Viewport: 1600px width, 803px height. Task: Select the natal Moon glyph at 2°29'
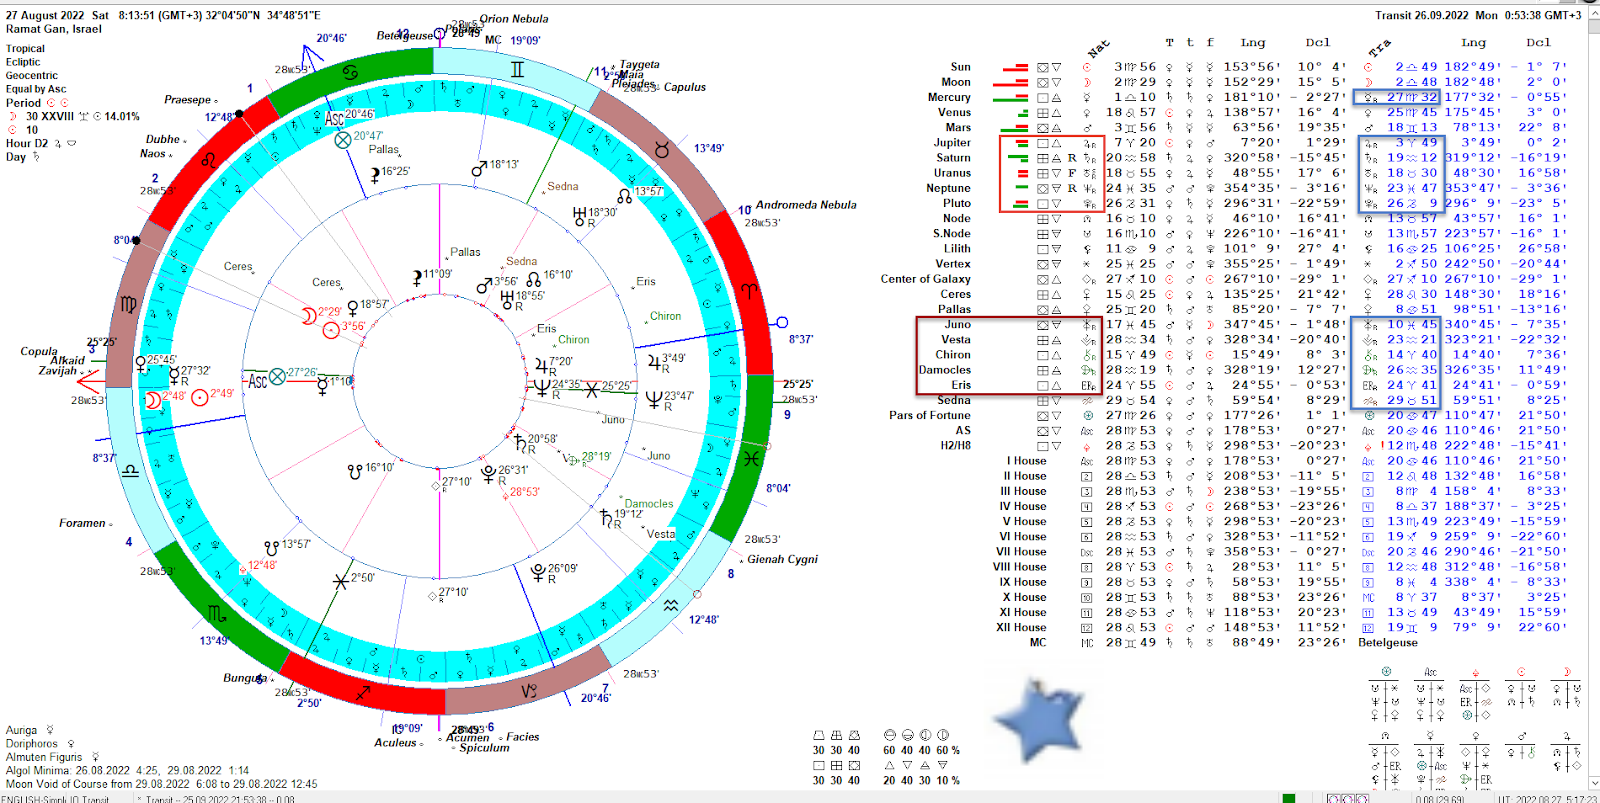(309, 316)
